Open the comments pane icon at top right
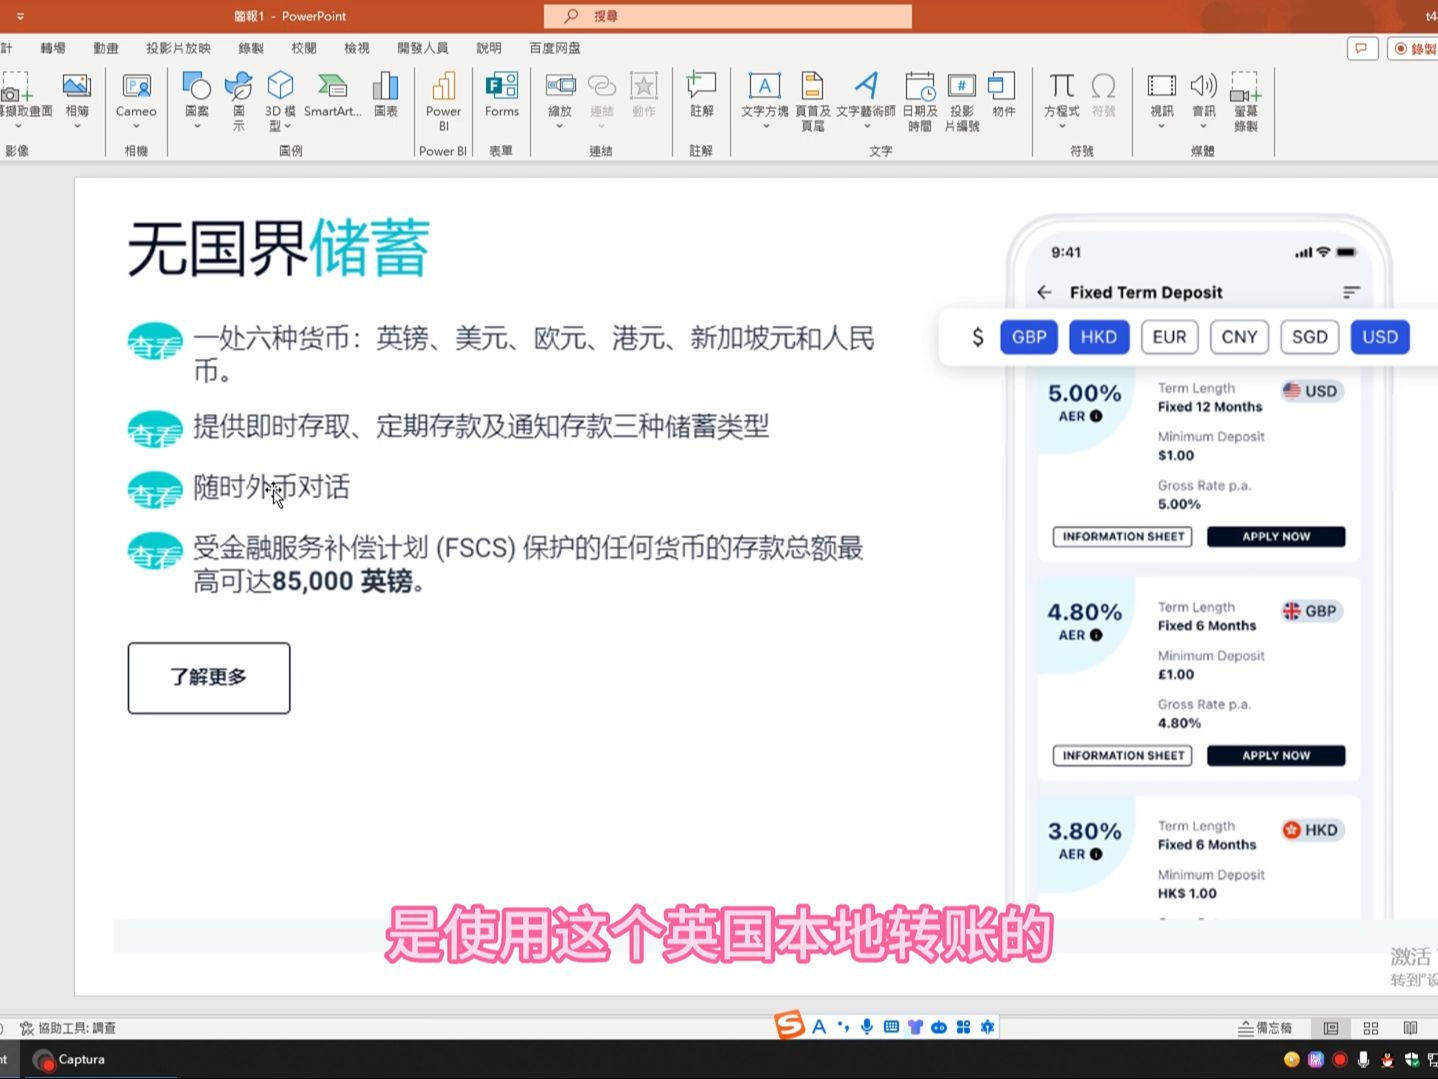The height and width of the screenshot is (1079, 1438). (x=1361, y=48)
